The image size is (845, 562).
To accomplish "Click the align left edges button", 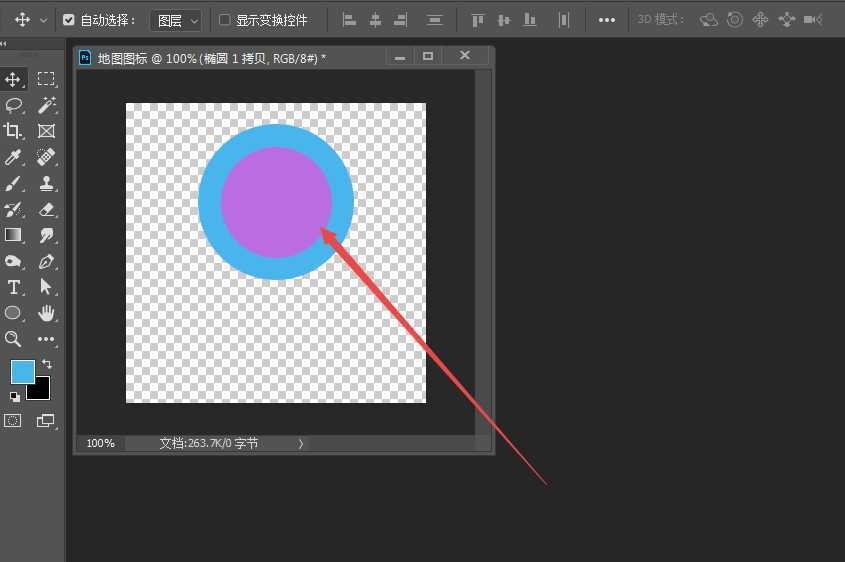I will tap(349, 20).
